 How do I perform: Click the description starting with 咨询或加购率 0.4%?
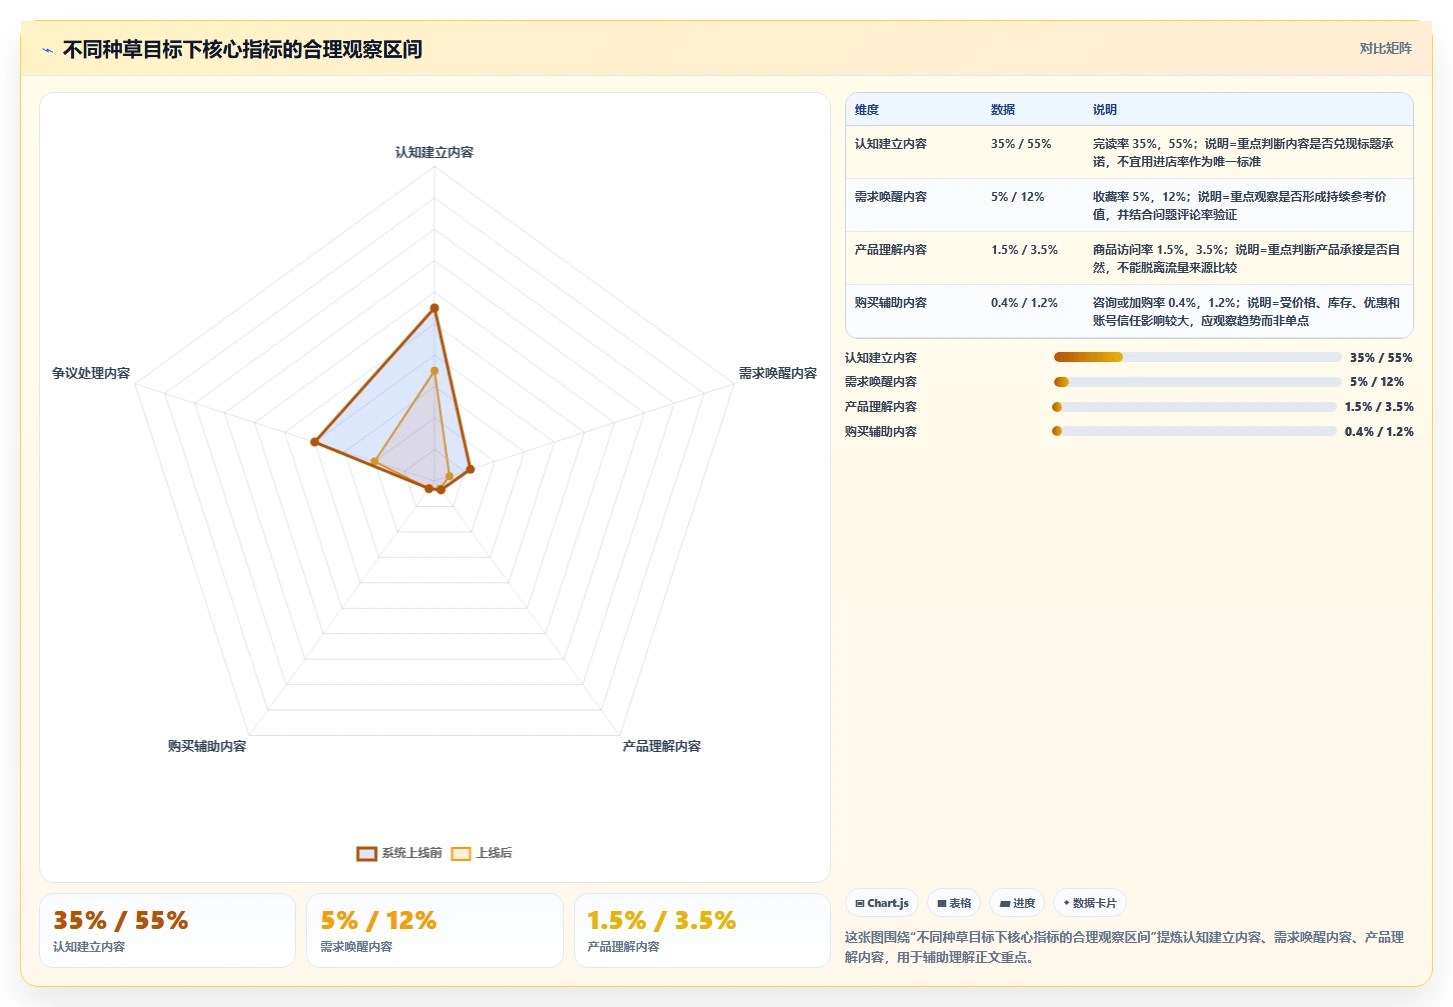(1246, 312)
